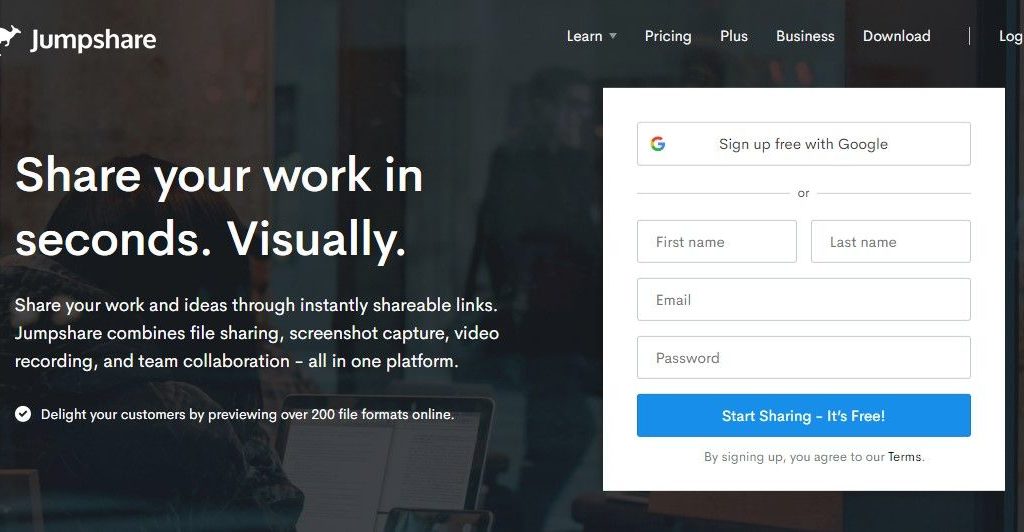Expand the Learn dropdown arrow
Viewport: 1024px width, 532px height.
click(613, 36)
